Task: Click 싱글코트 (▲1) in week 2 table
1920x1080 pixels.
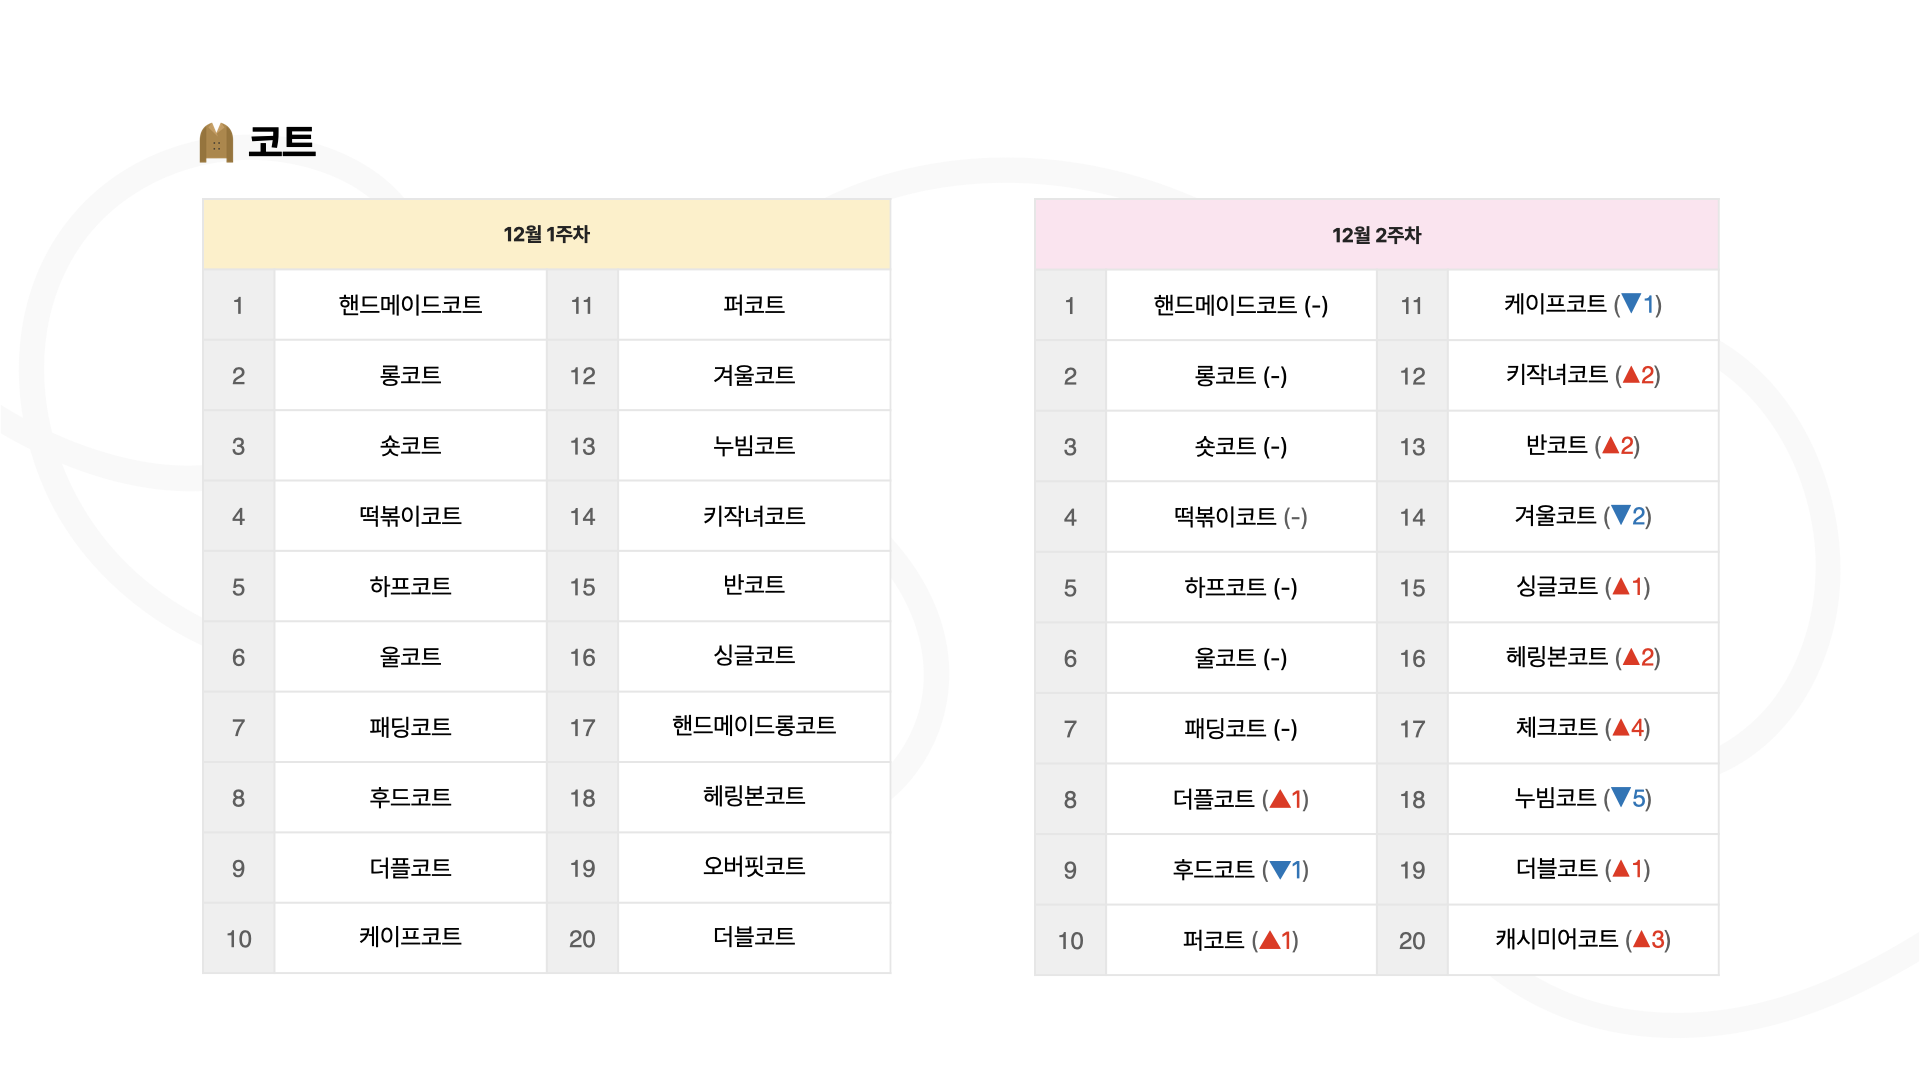Action: [x=1582, y=586]
